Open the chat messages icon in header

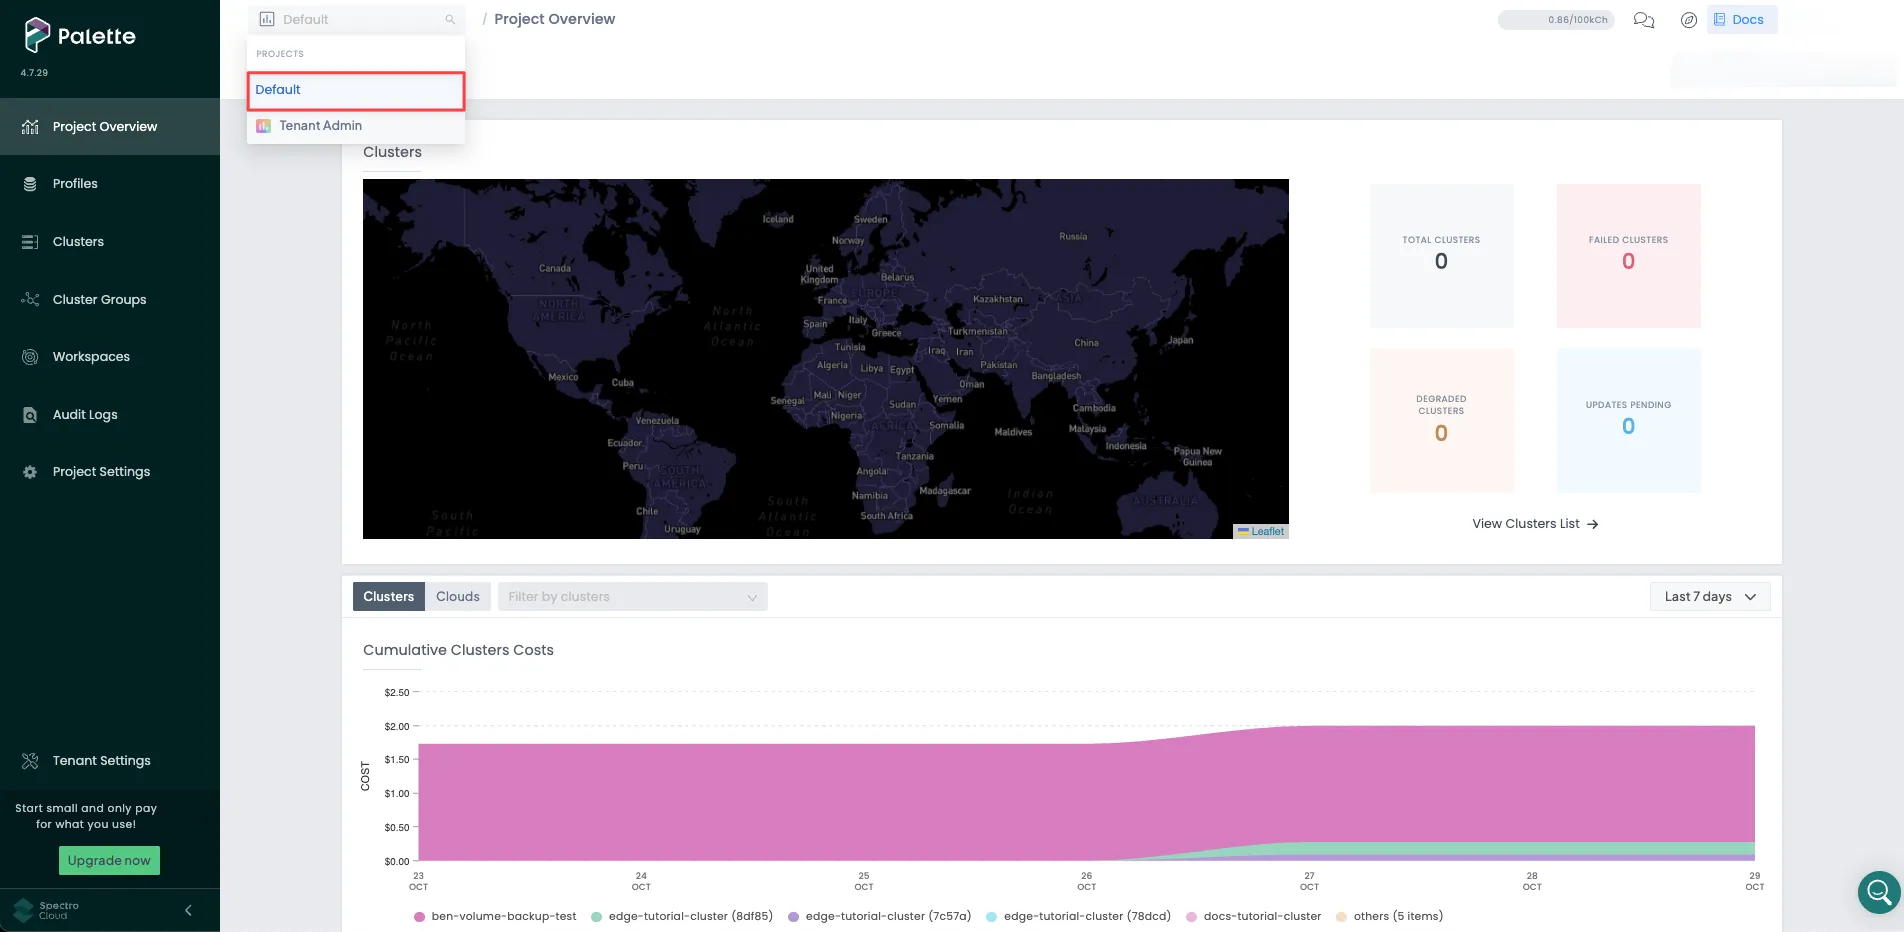coord(1643,20)
